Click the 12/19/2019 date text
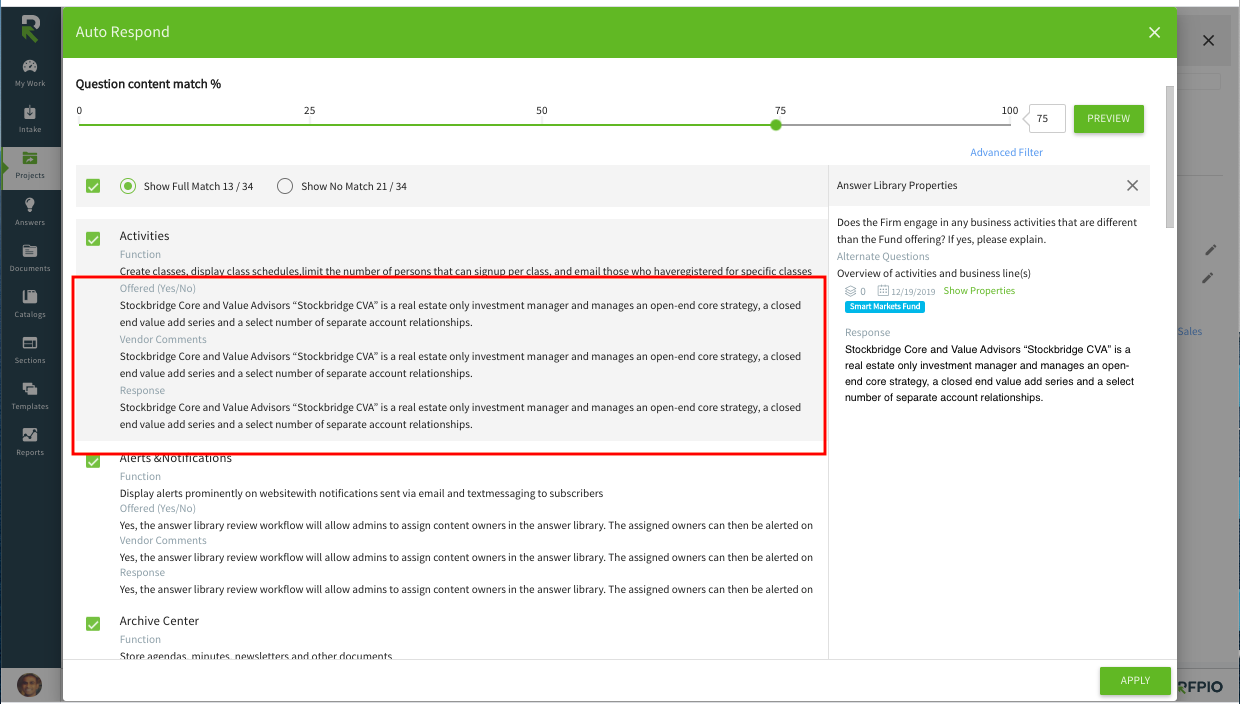This screenshot has height=704, width=1240. click(914, 291)
